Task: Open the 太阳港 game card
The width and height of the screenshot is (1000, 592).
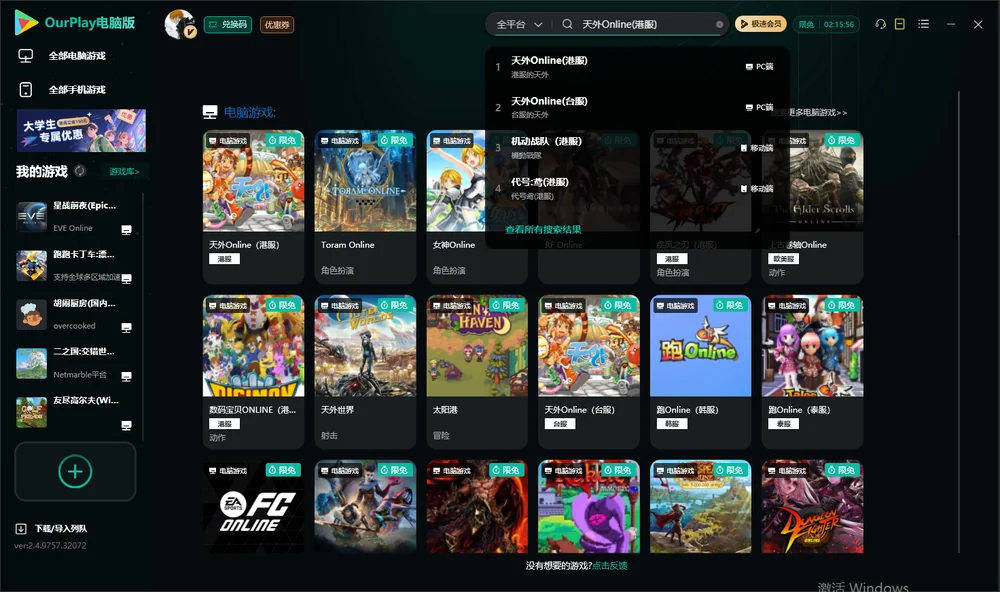Action: [477, 371]
